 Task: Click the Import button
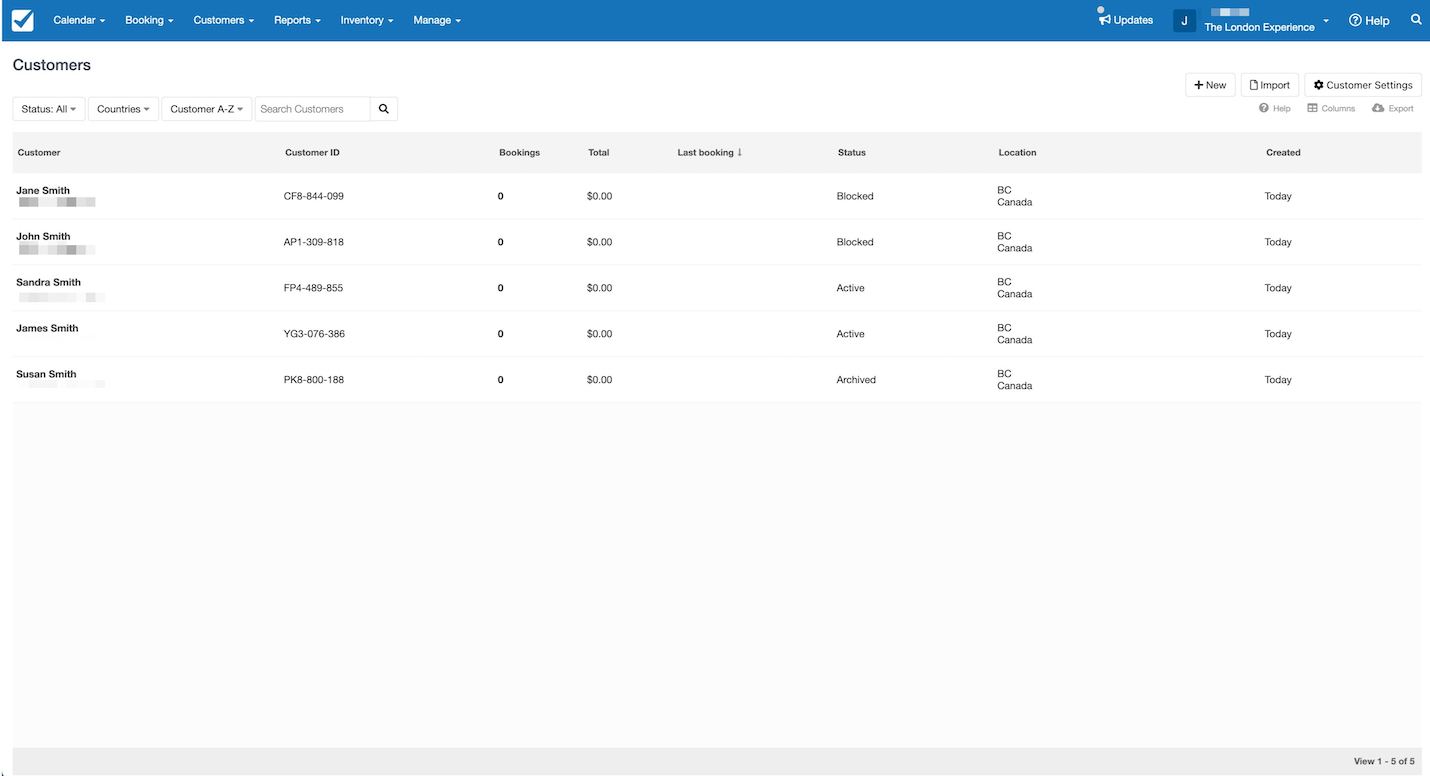coord(1270,85)
